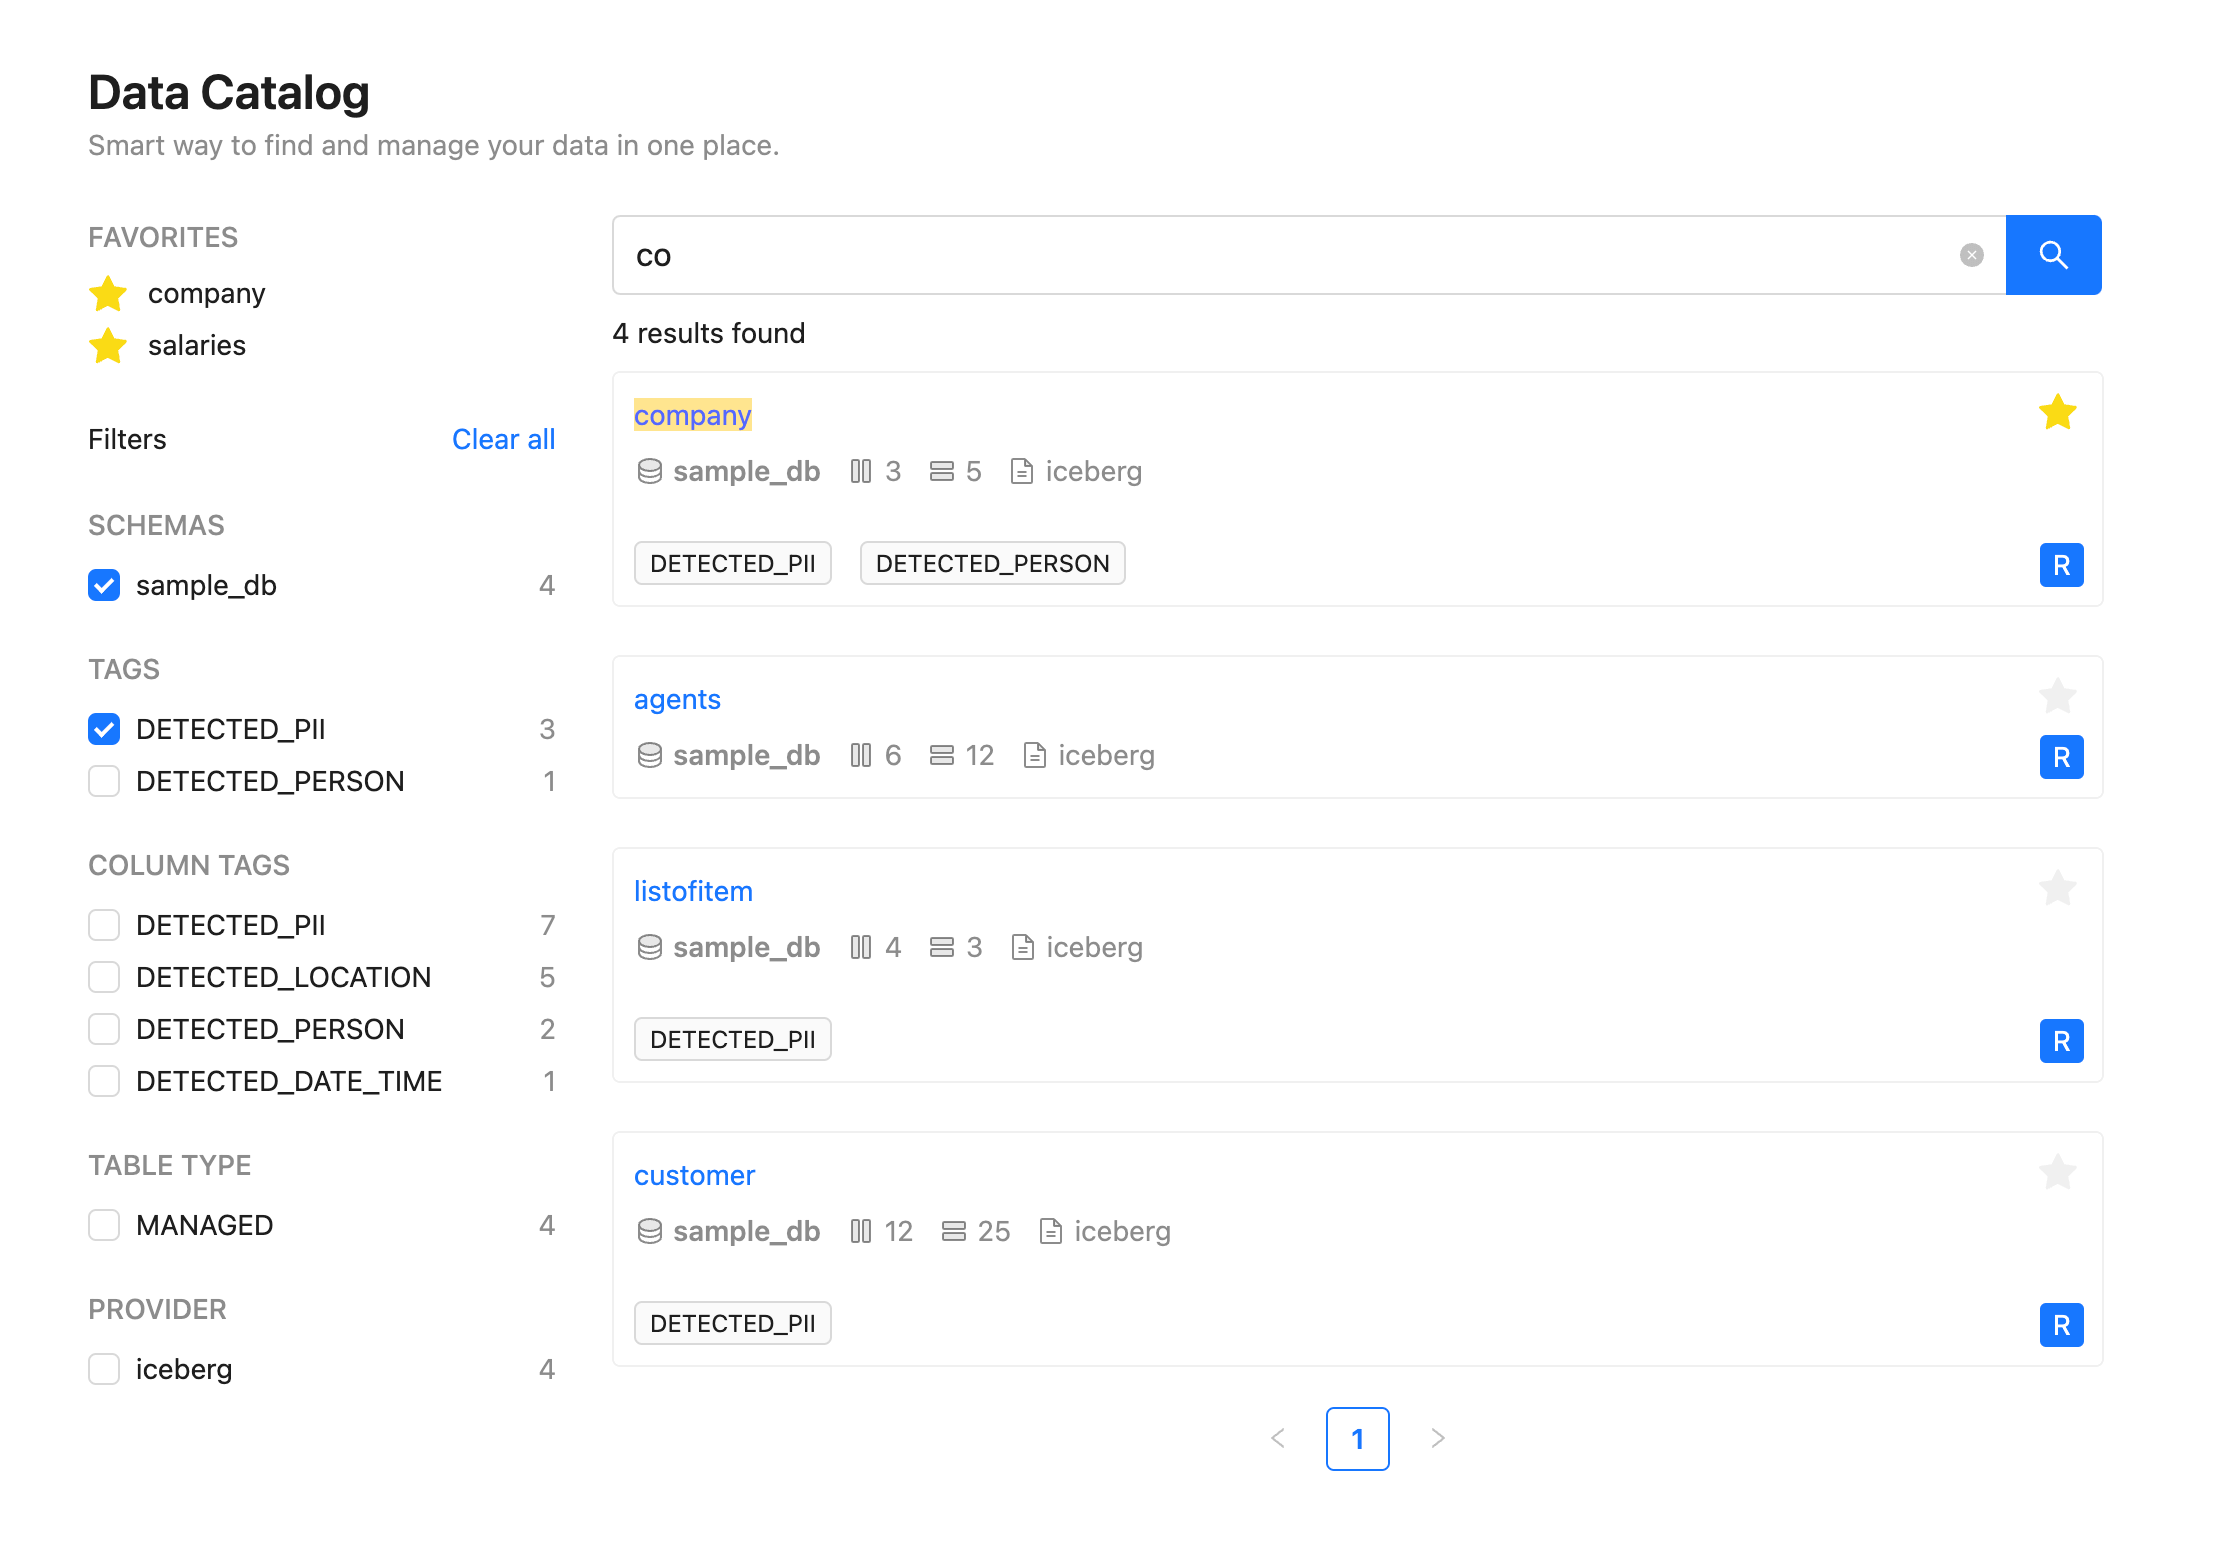Click sample_db label in company card
Image resolution: width=2217 pixels, height=1567 pixels.
click(x=746, y=471)
